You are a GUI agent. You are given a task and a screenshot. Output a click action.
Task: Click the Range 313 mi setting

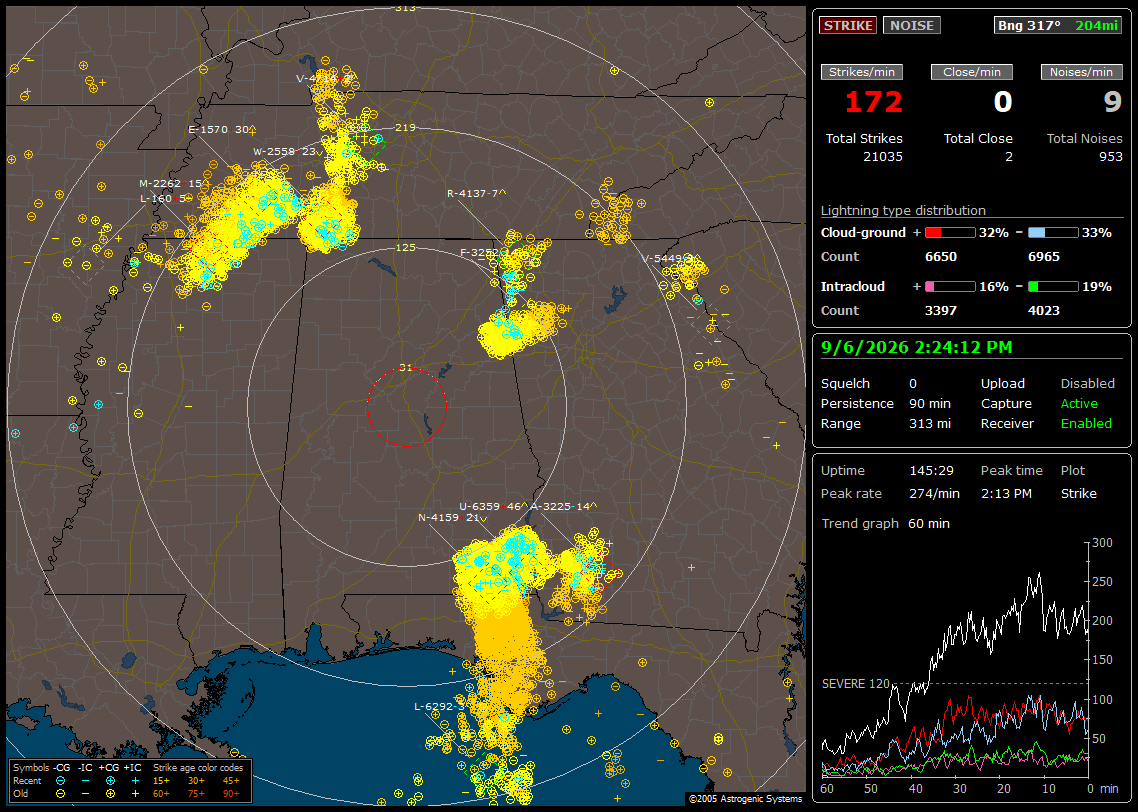885,423
